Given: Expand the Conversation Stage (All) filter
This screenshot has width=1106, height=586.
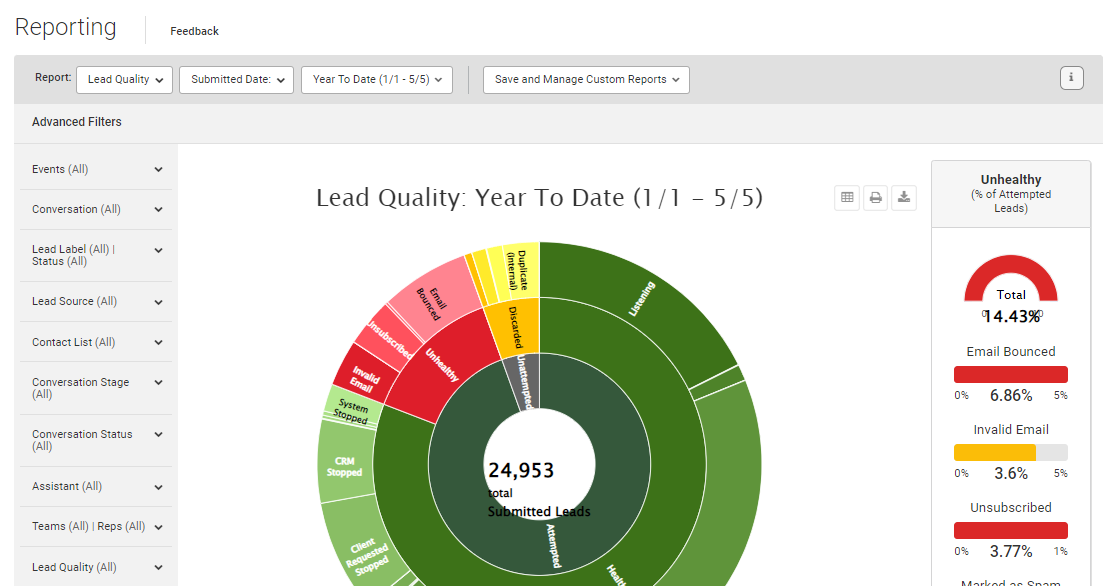Looking at the screenshot, I should (x=96, y=388).
